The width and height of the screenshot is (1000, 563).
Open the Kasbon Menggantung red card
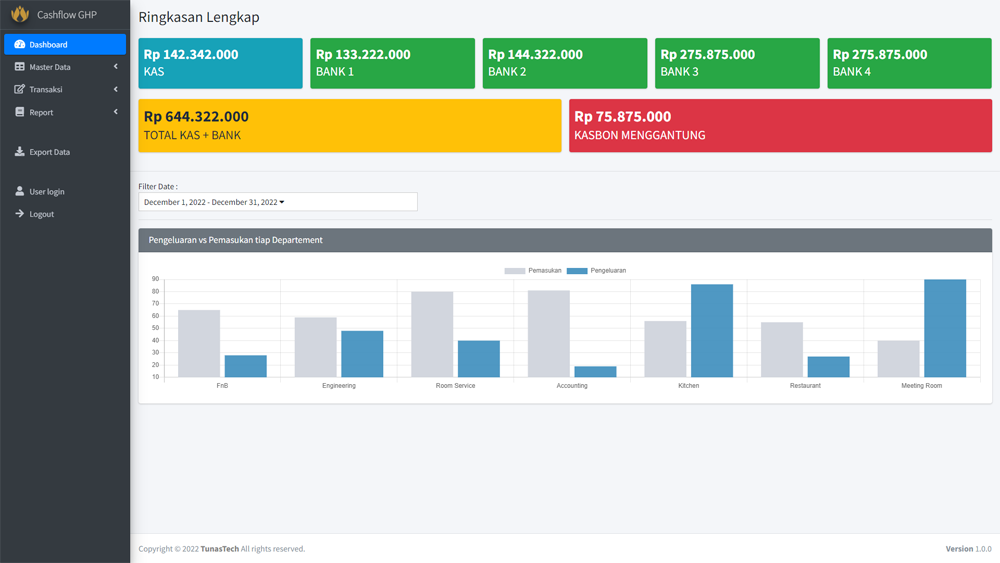[780, 125]
